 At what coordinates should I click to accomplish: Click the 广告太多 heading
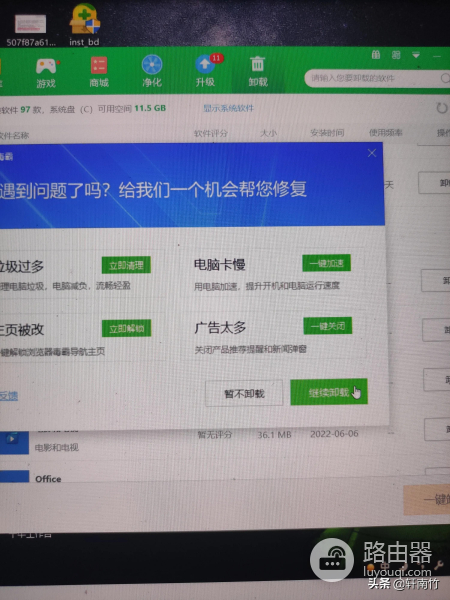220,328
